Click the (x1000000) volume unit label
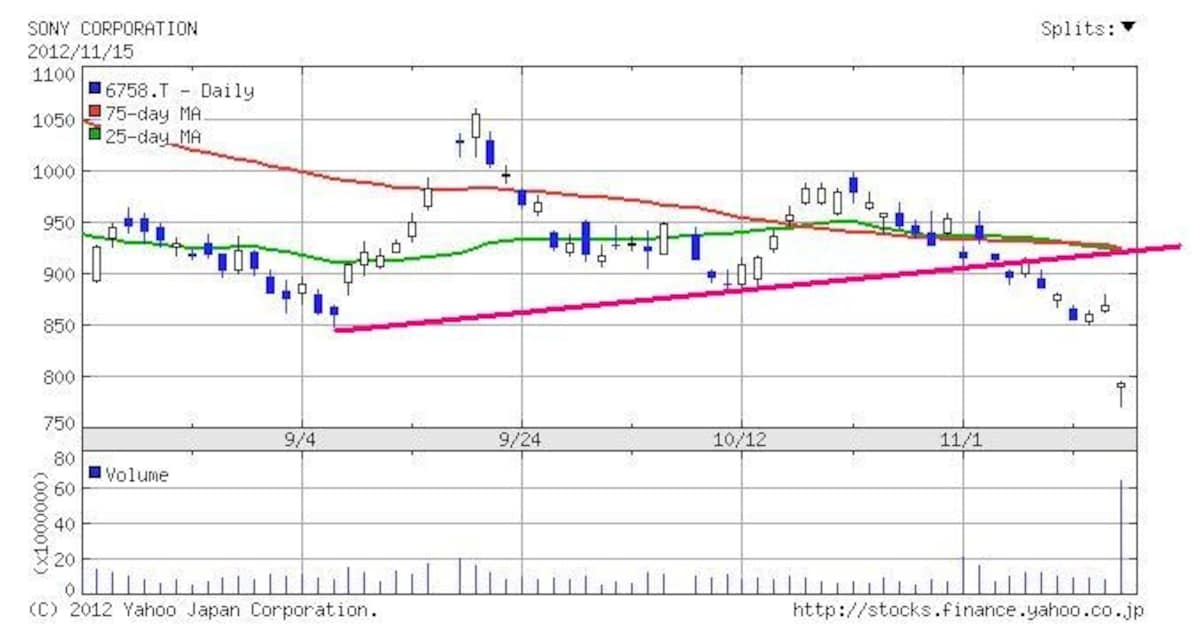The height and width of the screenshot is (643, 1200). (40, 523)
